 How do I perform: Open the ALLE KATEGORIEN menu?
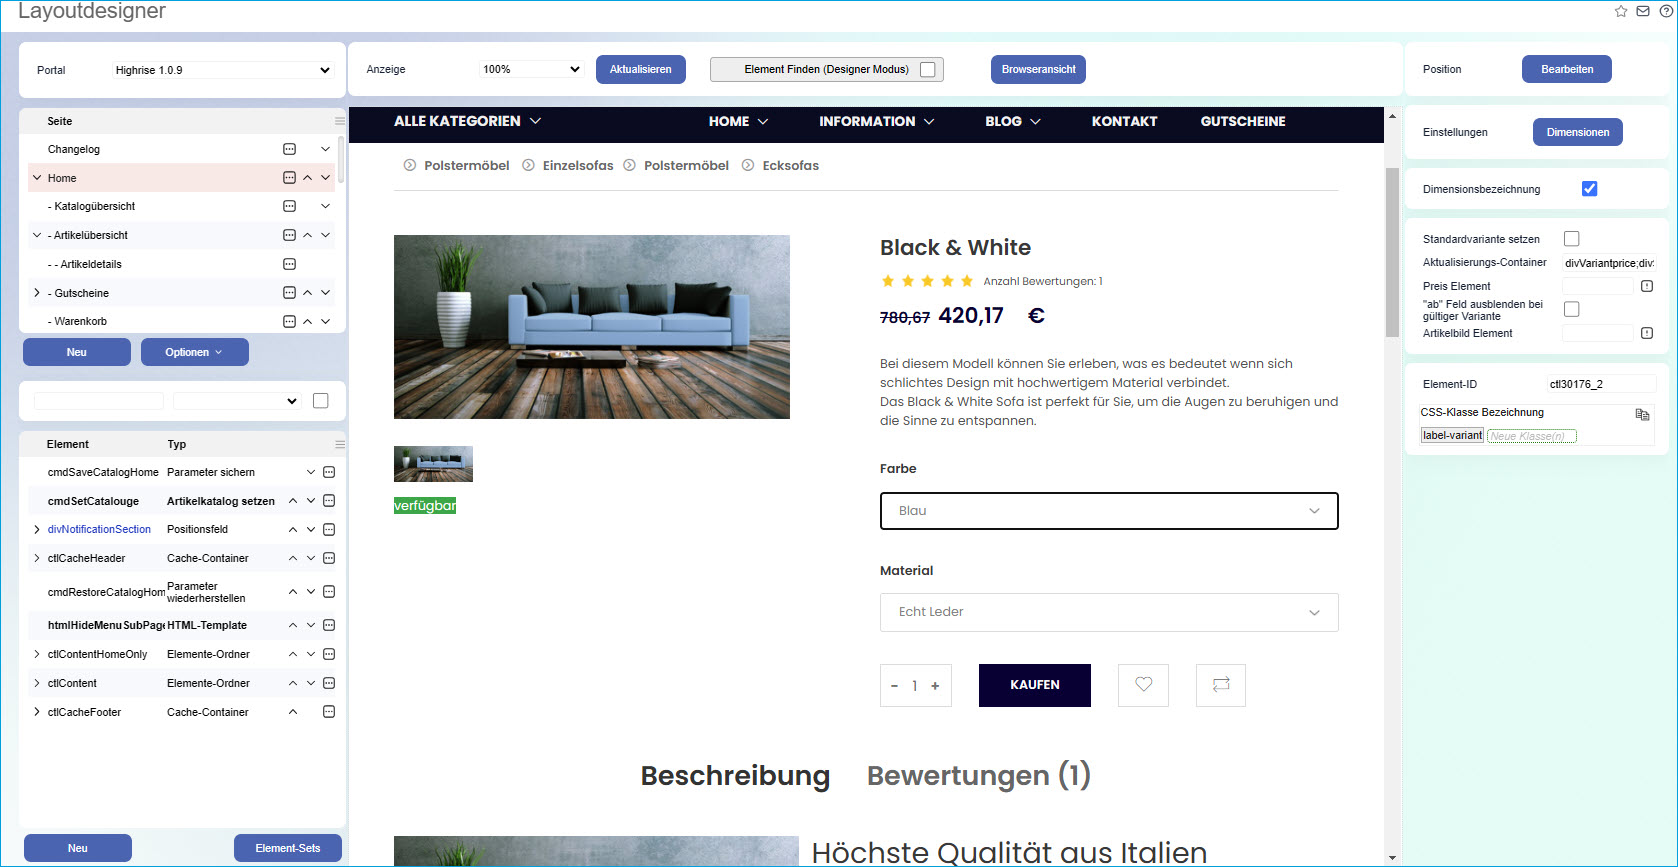(467, 121)
